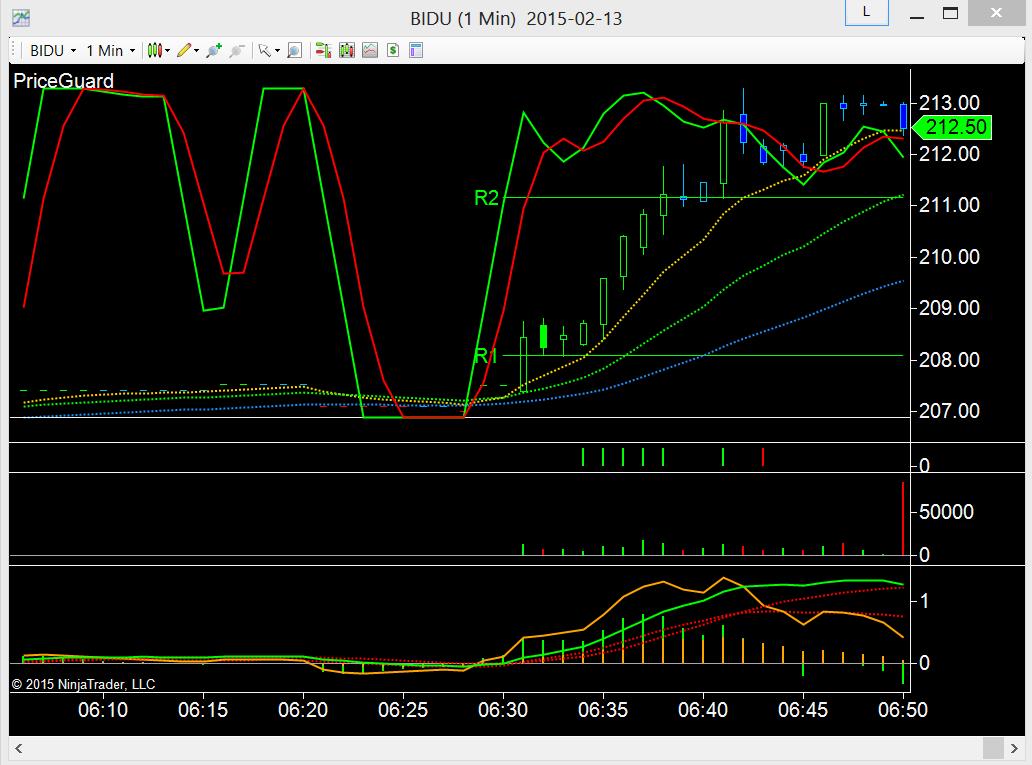
Task: Select the cursor pointer tool icon
Action: pos(265,51)
